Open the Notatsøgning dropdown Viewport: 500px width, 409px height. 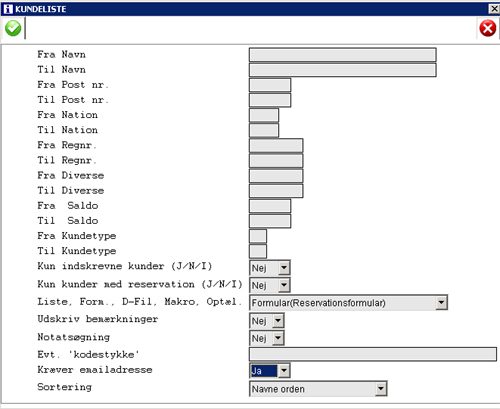[x=278, y=338]
